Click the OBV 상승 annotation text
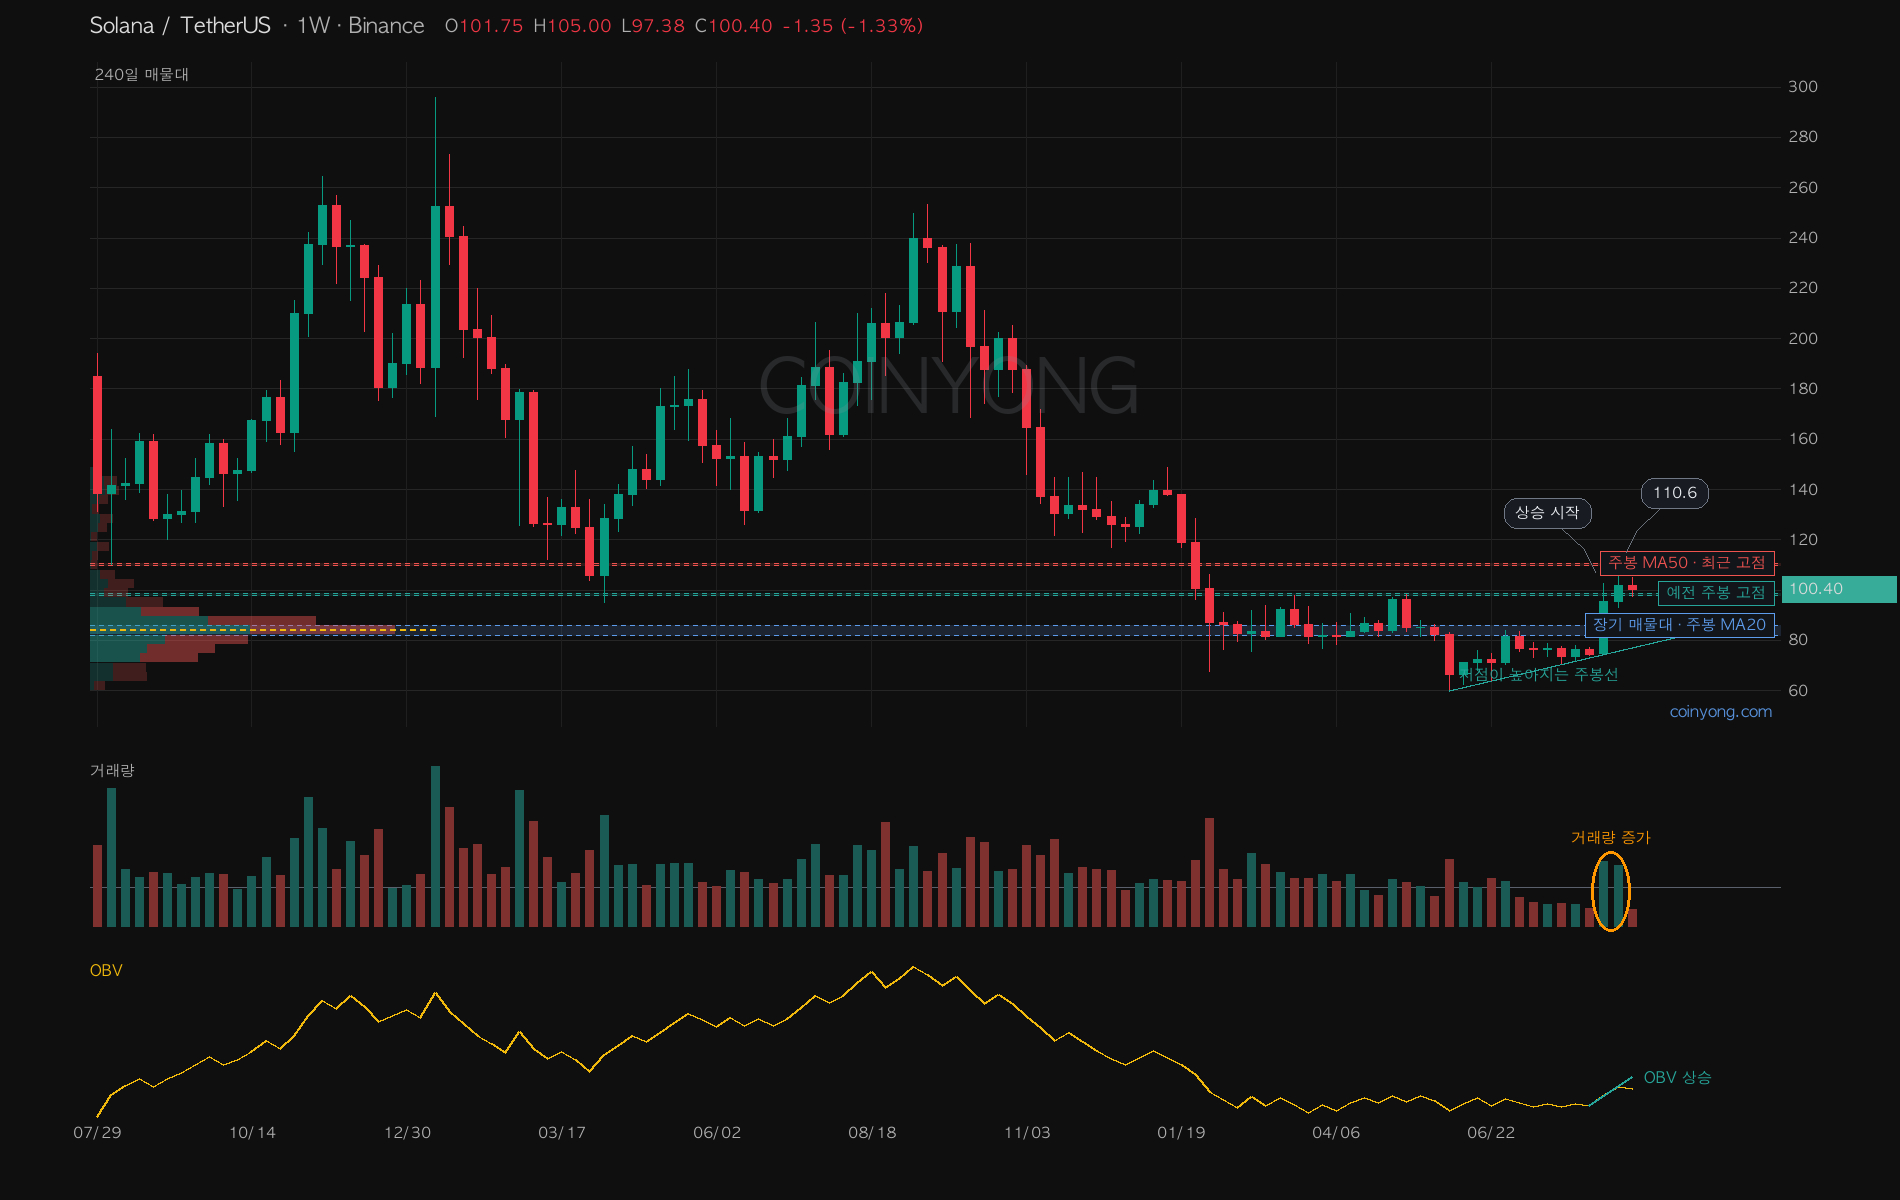Viewport: 1900px width, 1200px height. (x=1677, y=1078)
